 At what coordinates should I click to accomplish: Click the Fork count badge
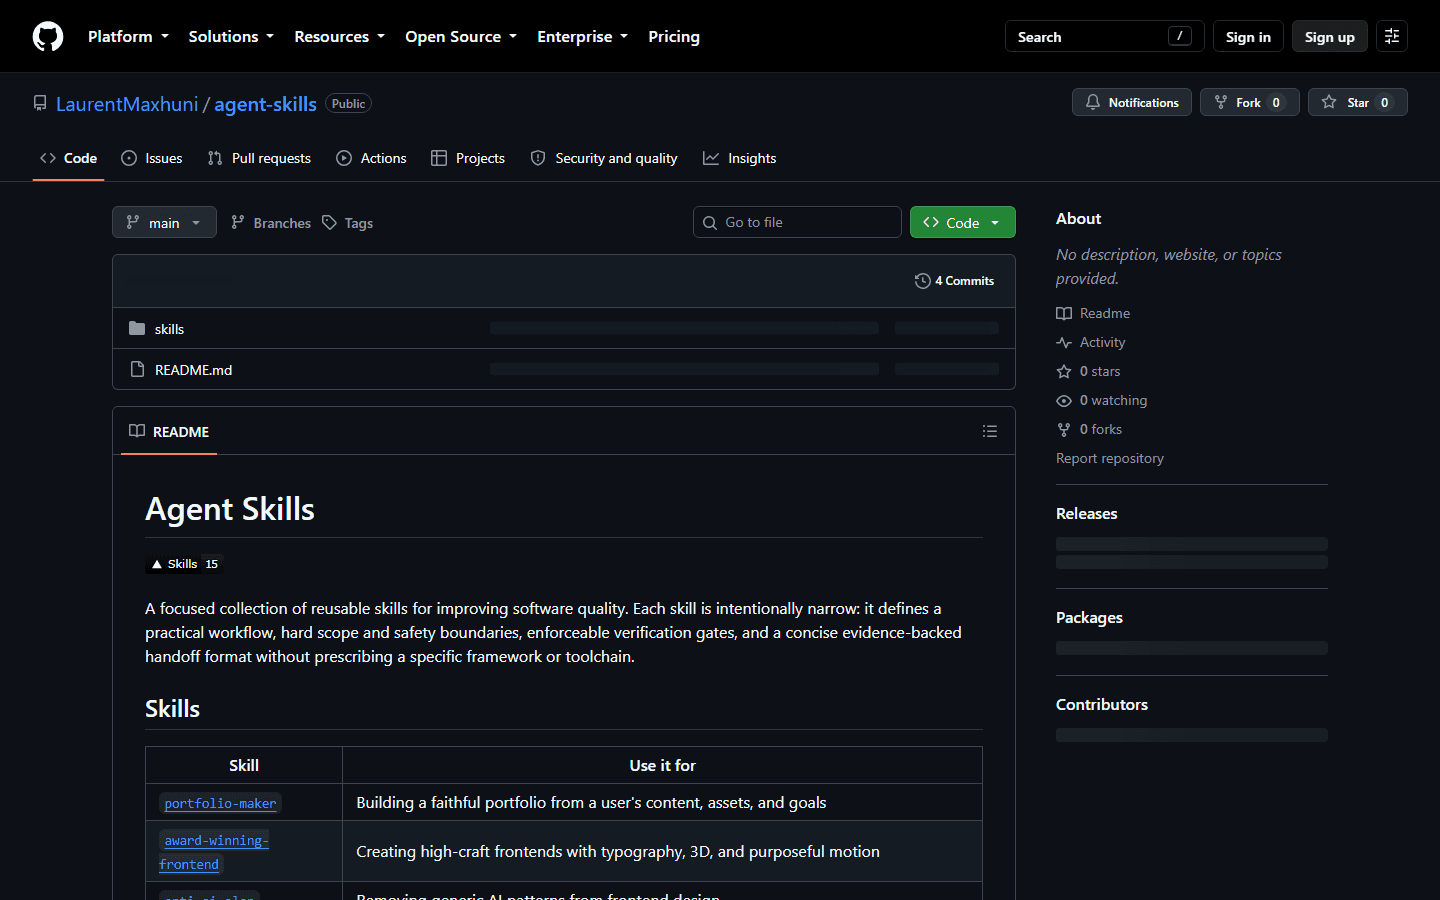coord(1276,102)
